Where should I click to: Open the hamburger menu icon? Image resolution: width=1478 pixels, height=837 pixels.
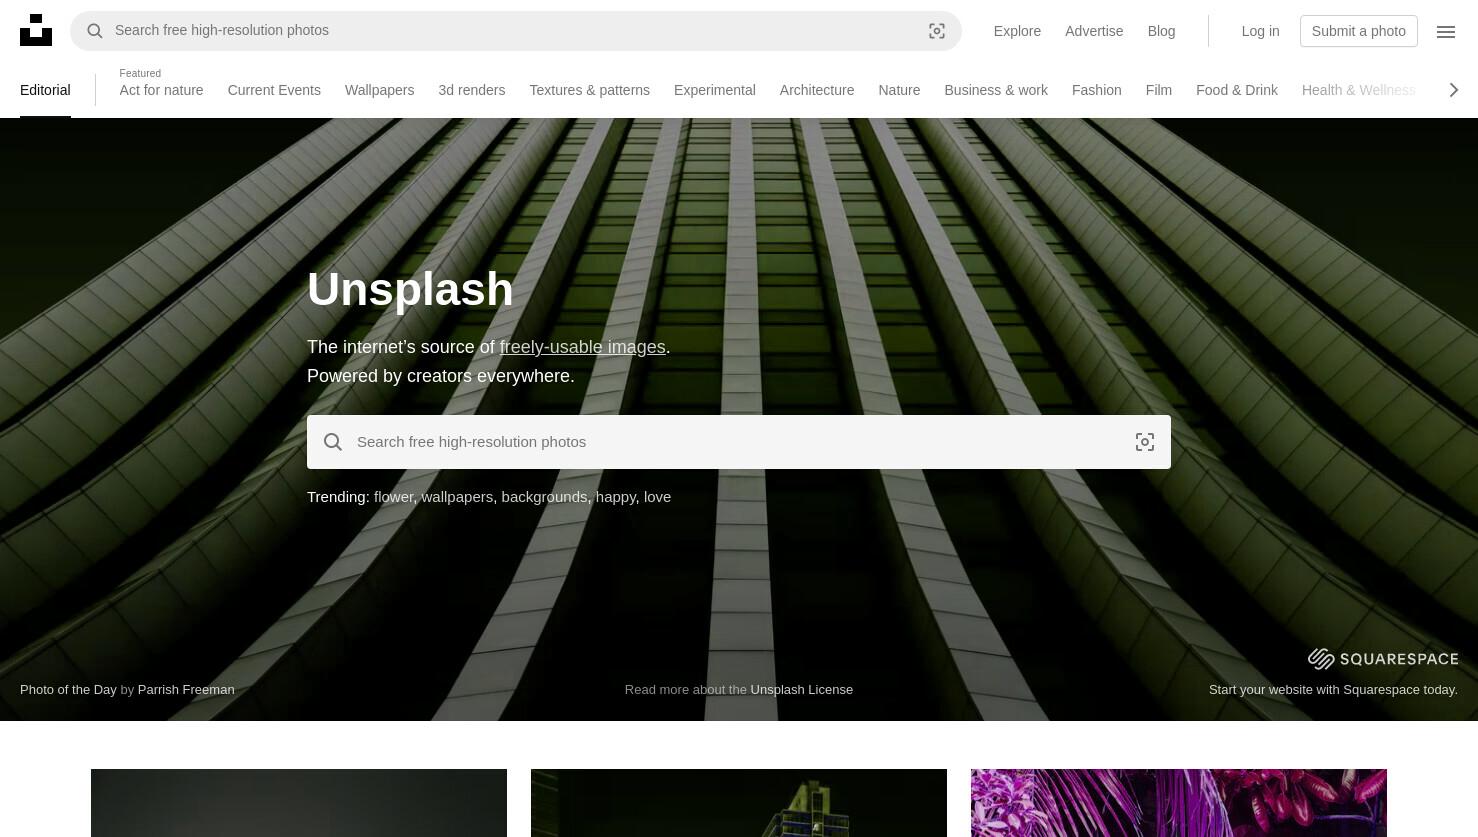pyautogui.click(x=1446, y=31)
